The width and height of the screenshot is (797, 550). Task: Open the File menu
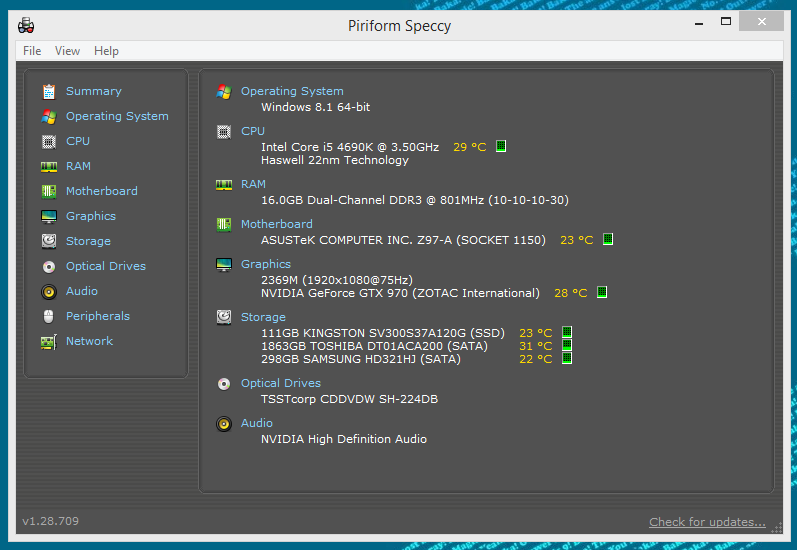point(32,51)
